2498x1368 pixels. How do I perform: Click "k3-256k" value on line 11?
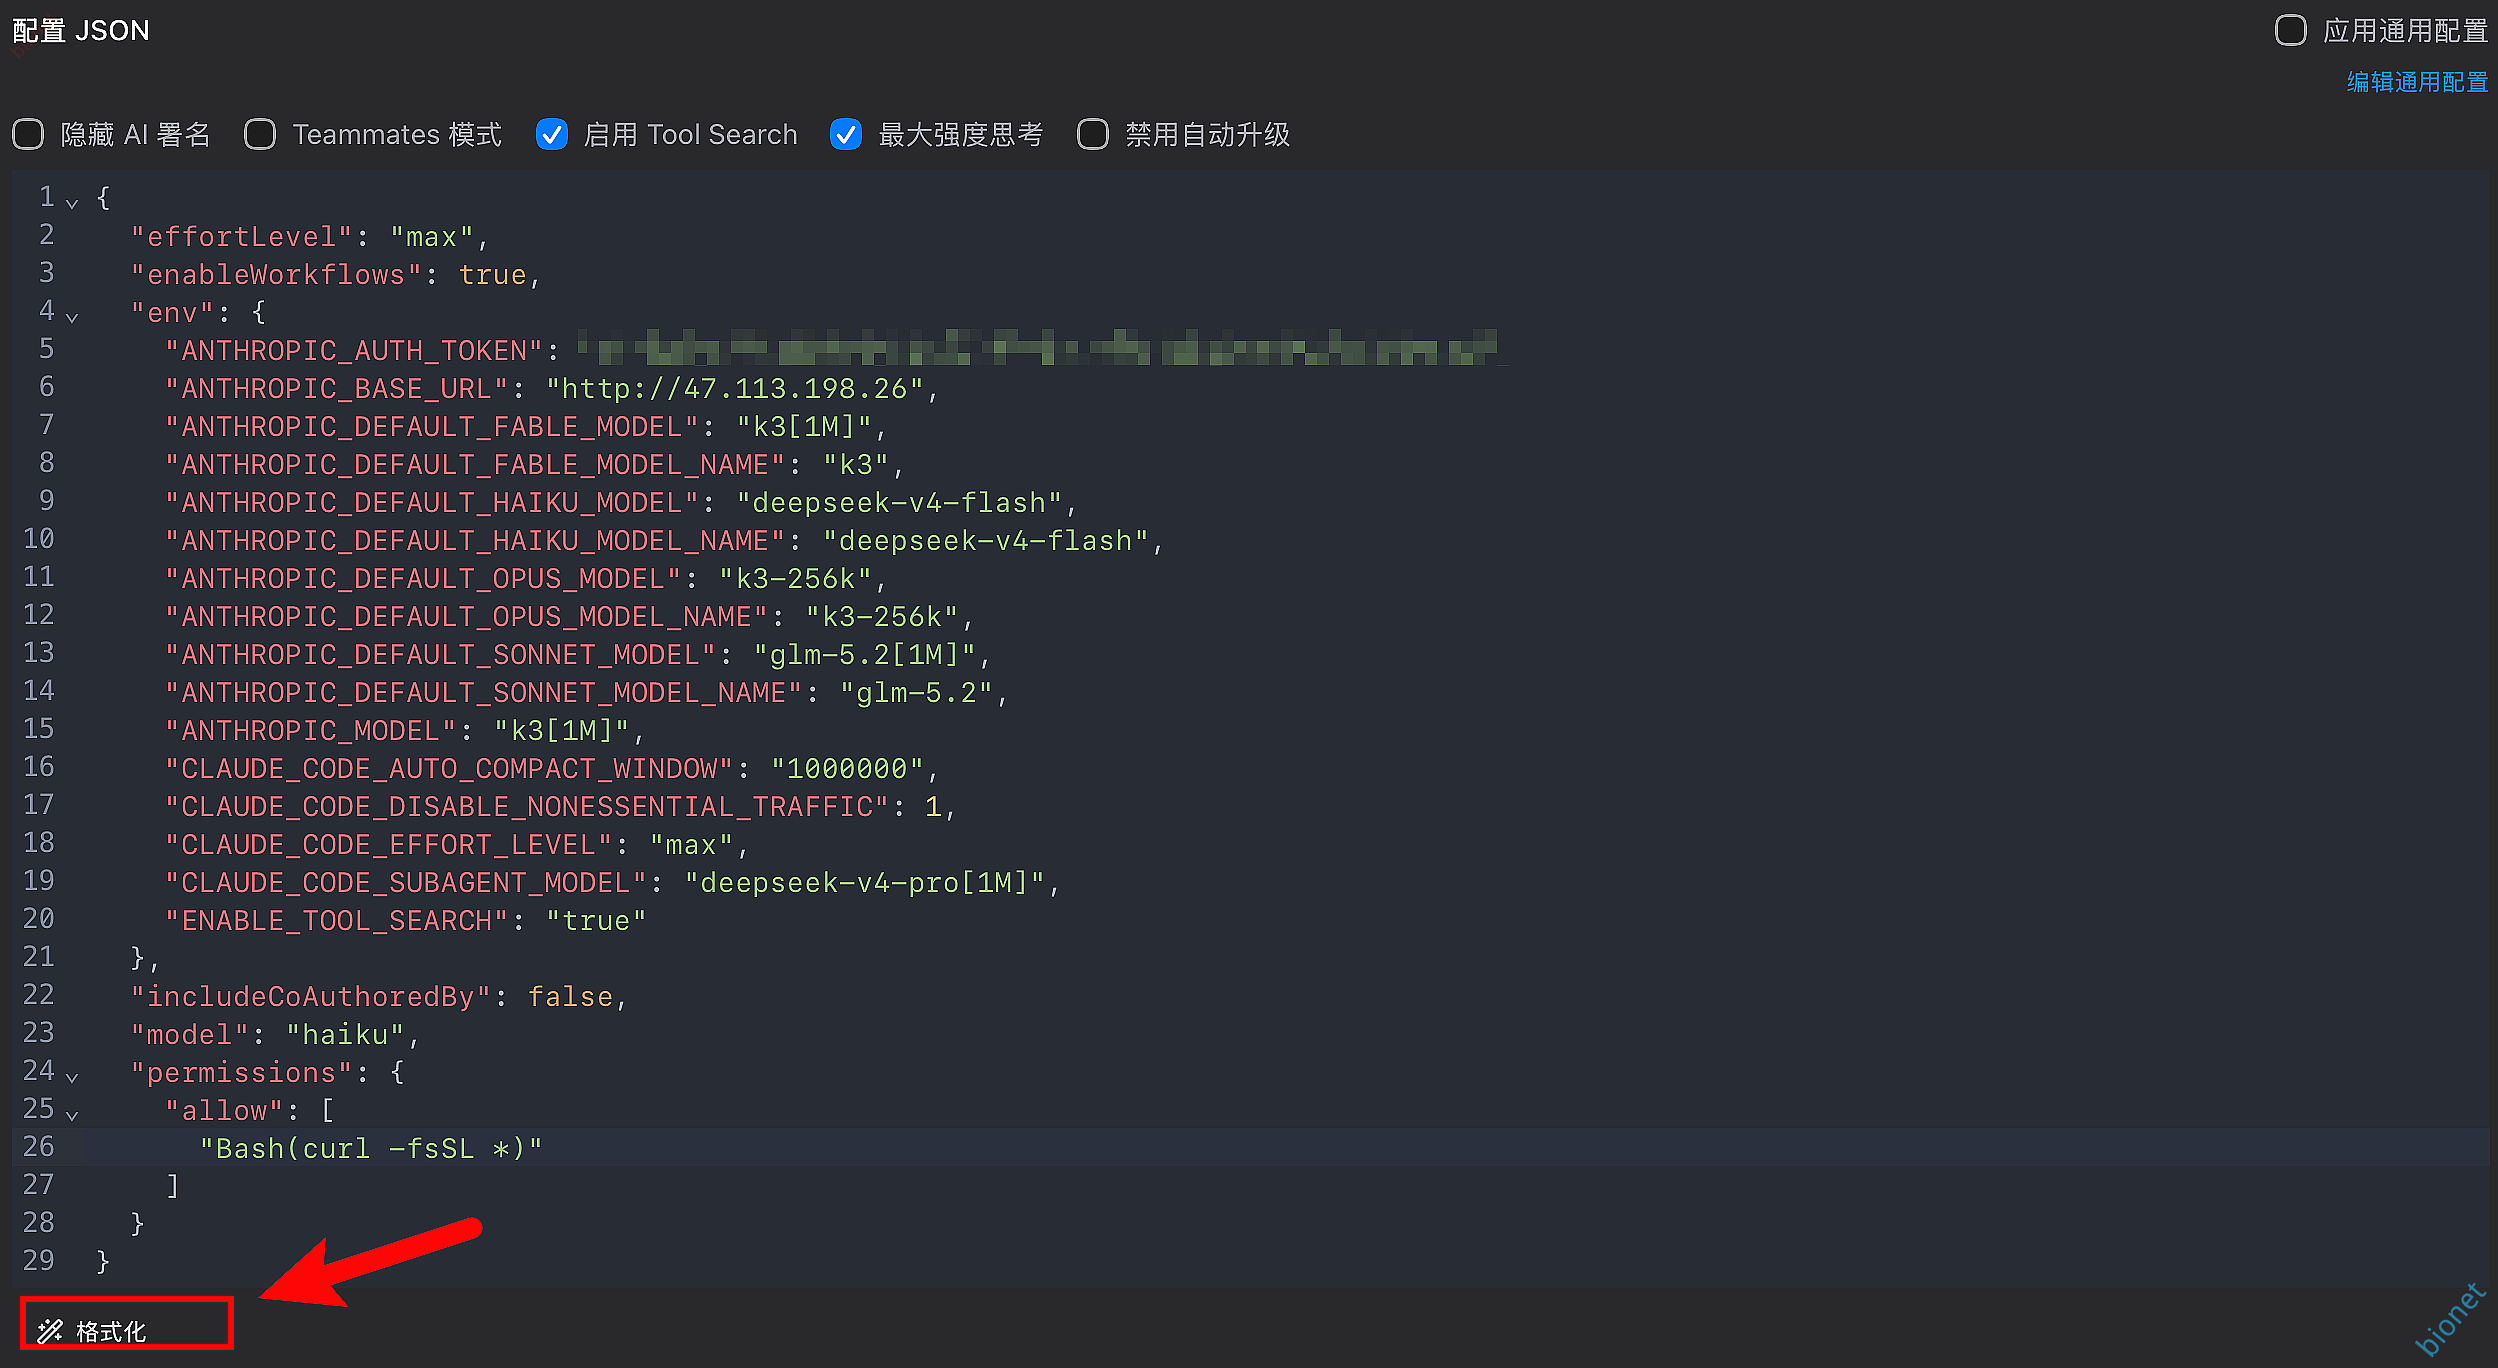click(795, 579)
